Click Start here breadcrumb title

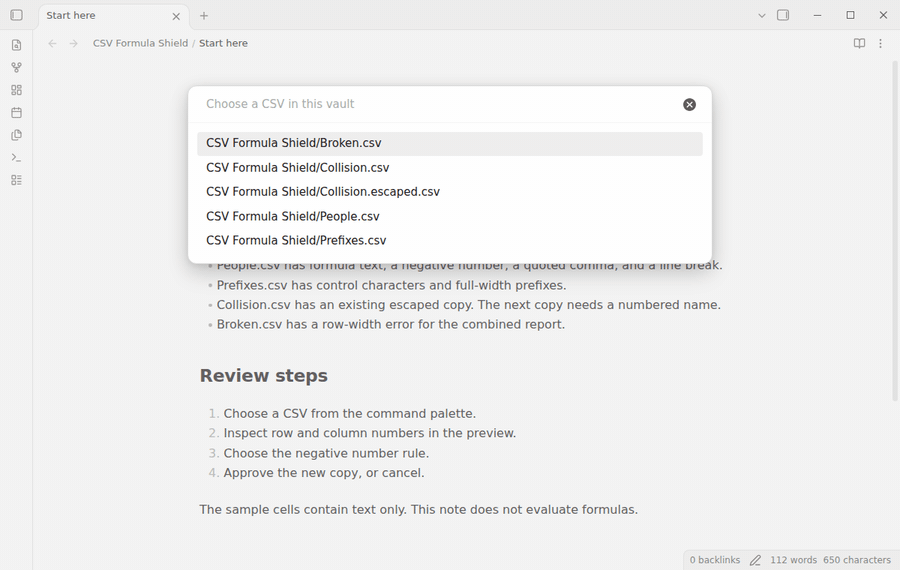tap(223, 43)
